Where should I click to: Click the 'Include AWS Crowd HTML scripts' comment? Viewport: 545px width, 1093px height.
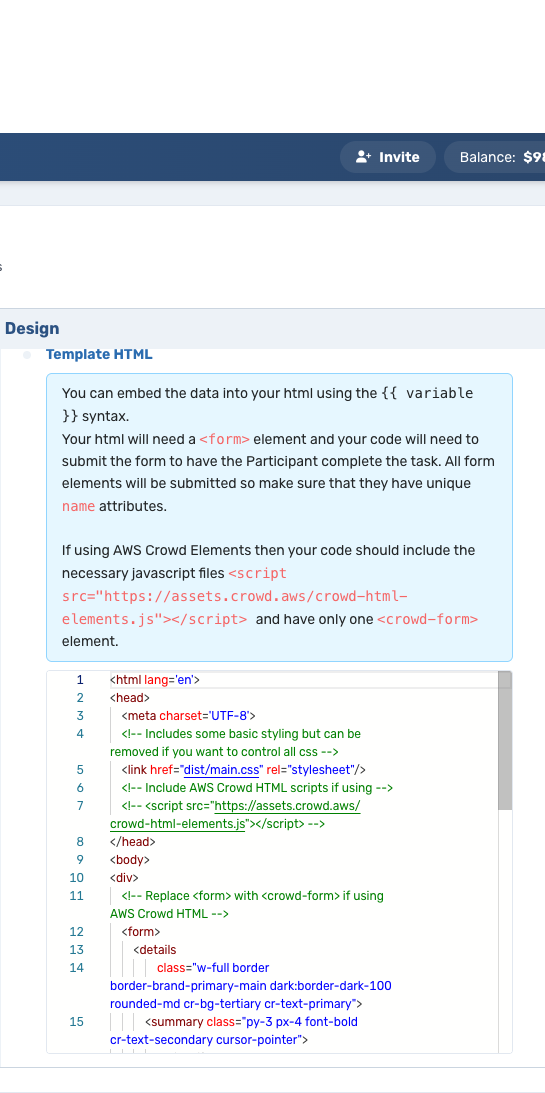[257, 788]
